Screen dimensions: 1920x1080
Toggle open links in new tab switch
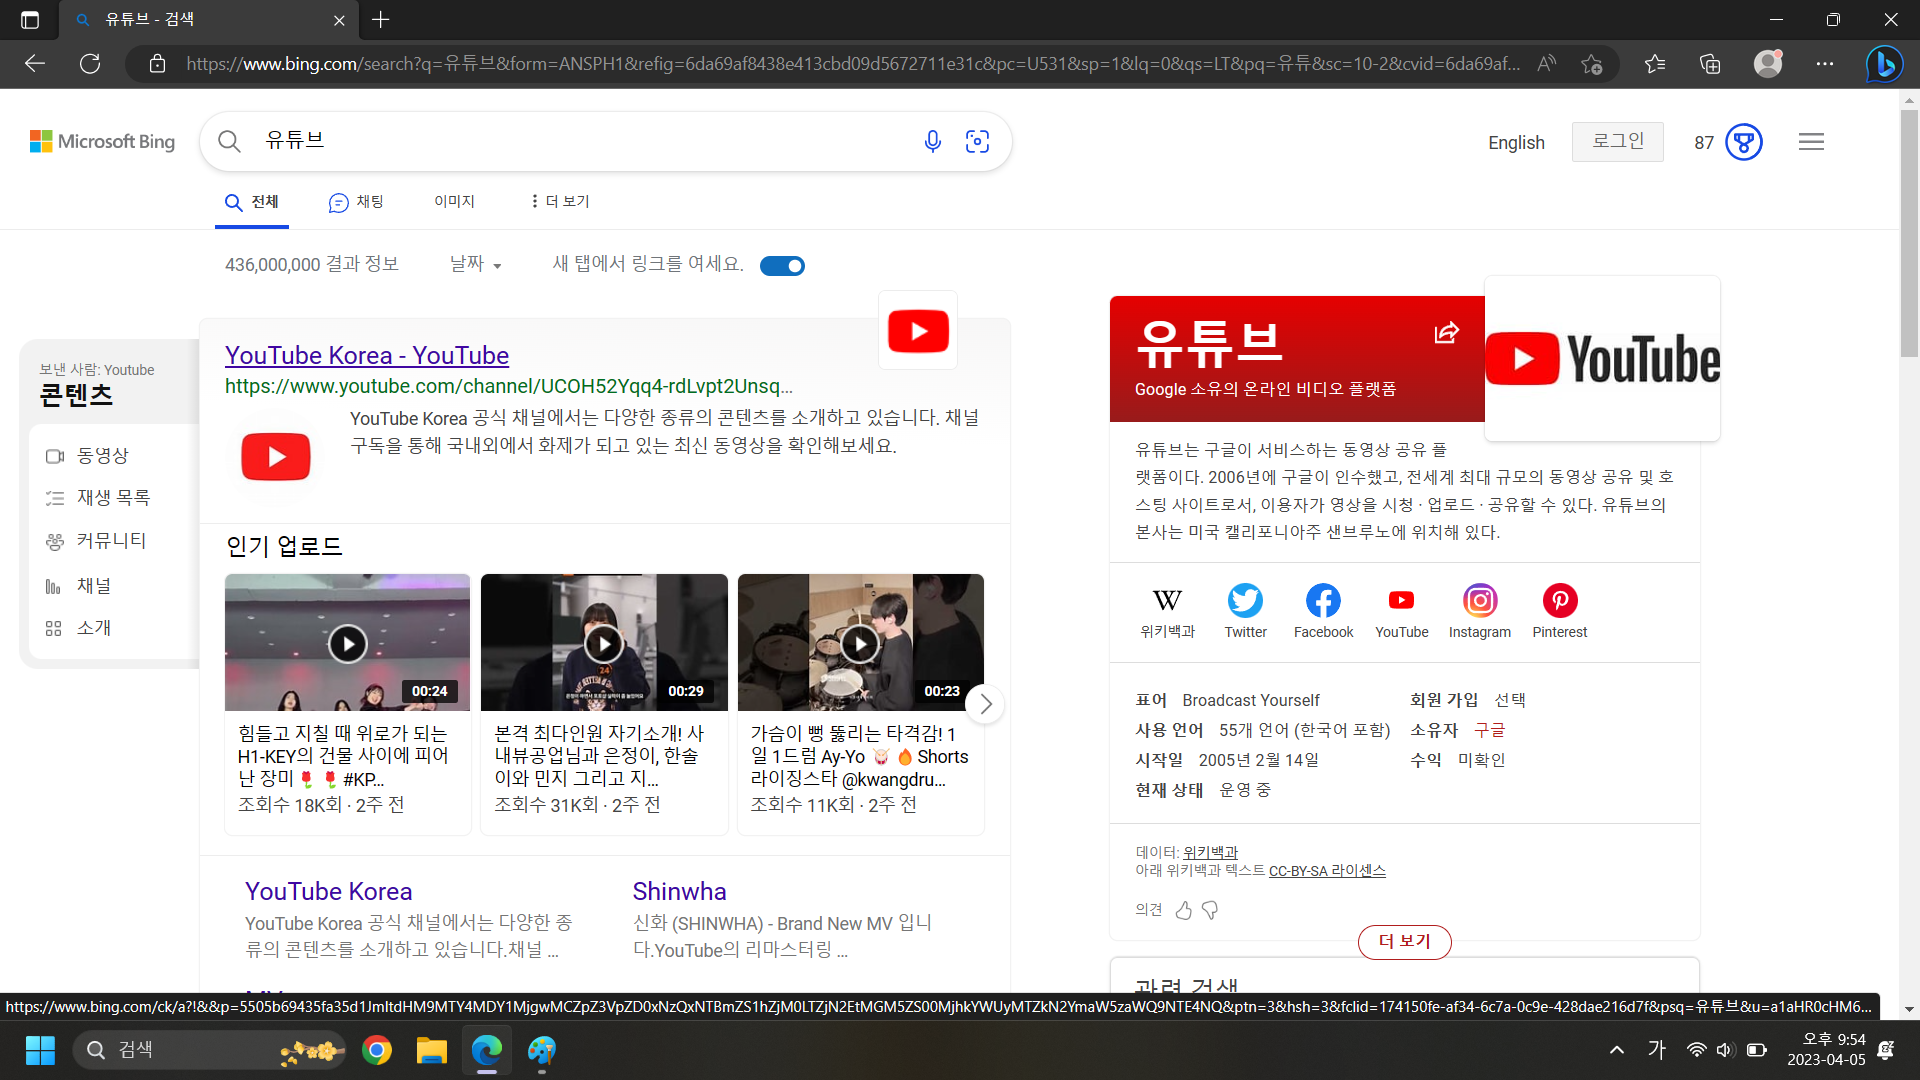point(782,266)
